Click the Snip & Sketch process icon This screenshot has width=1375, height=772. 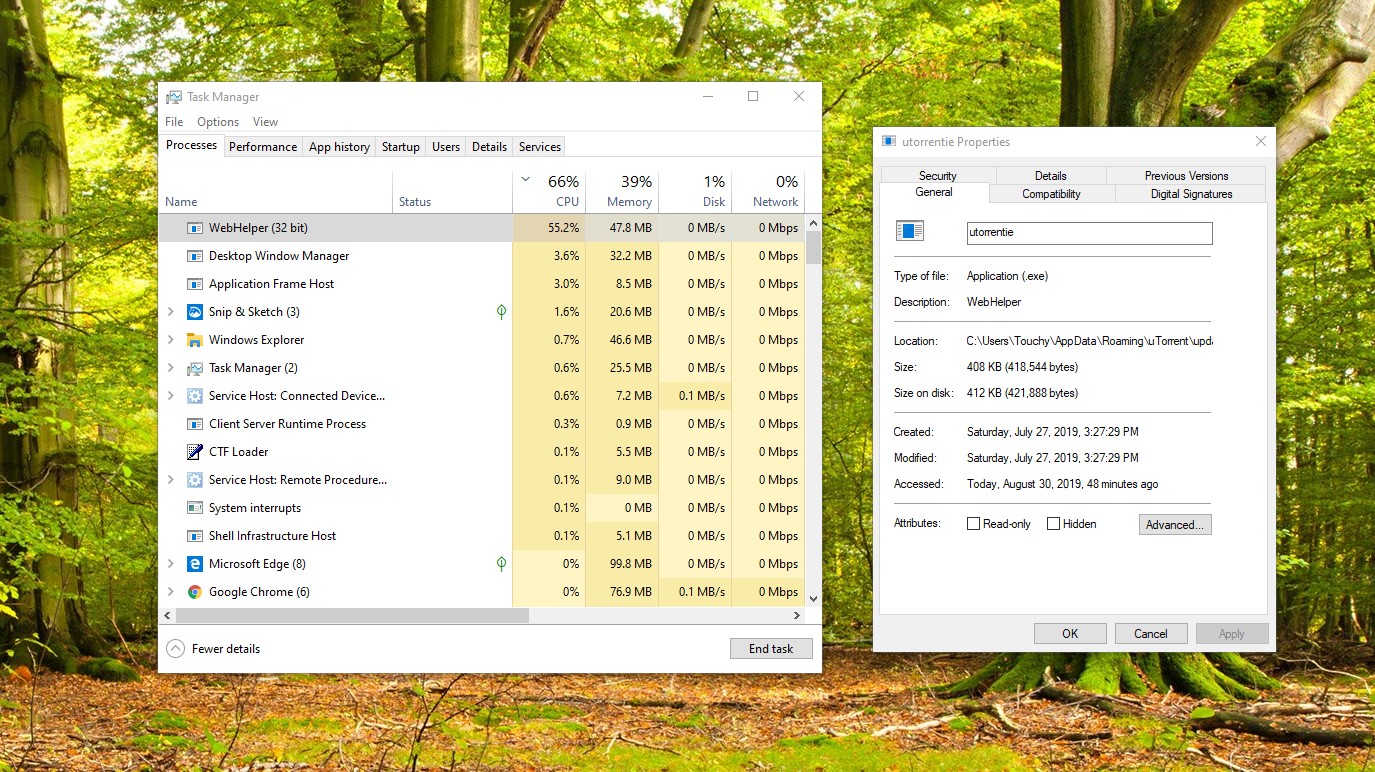tap(195, 312)
